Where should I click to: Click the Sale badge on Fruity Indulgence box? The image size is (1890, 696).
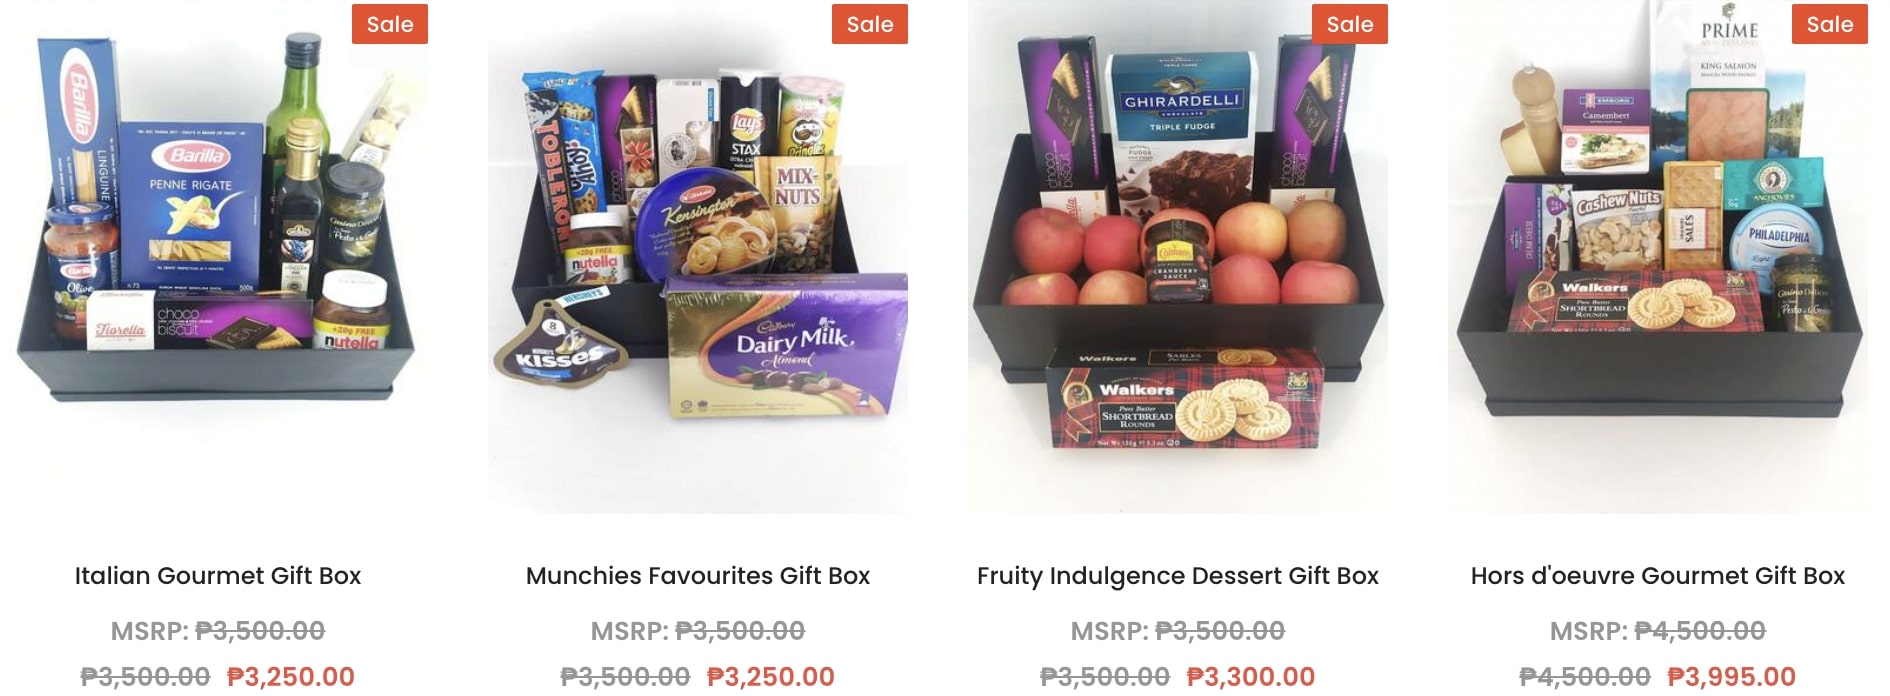1350,24
